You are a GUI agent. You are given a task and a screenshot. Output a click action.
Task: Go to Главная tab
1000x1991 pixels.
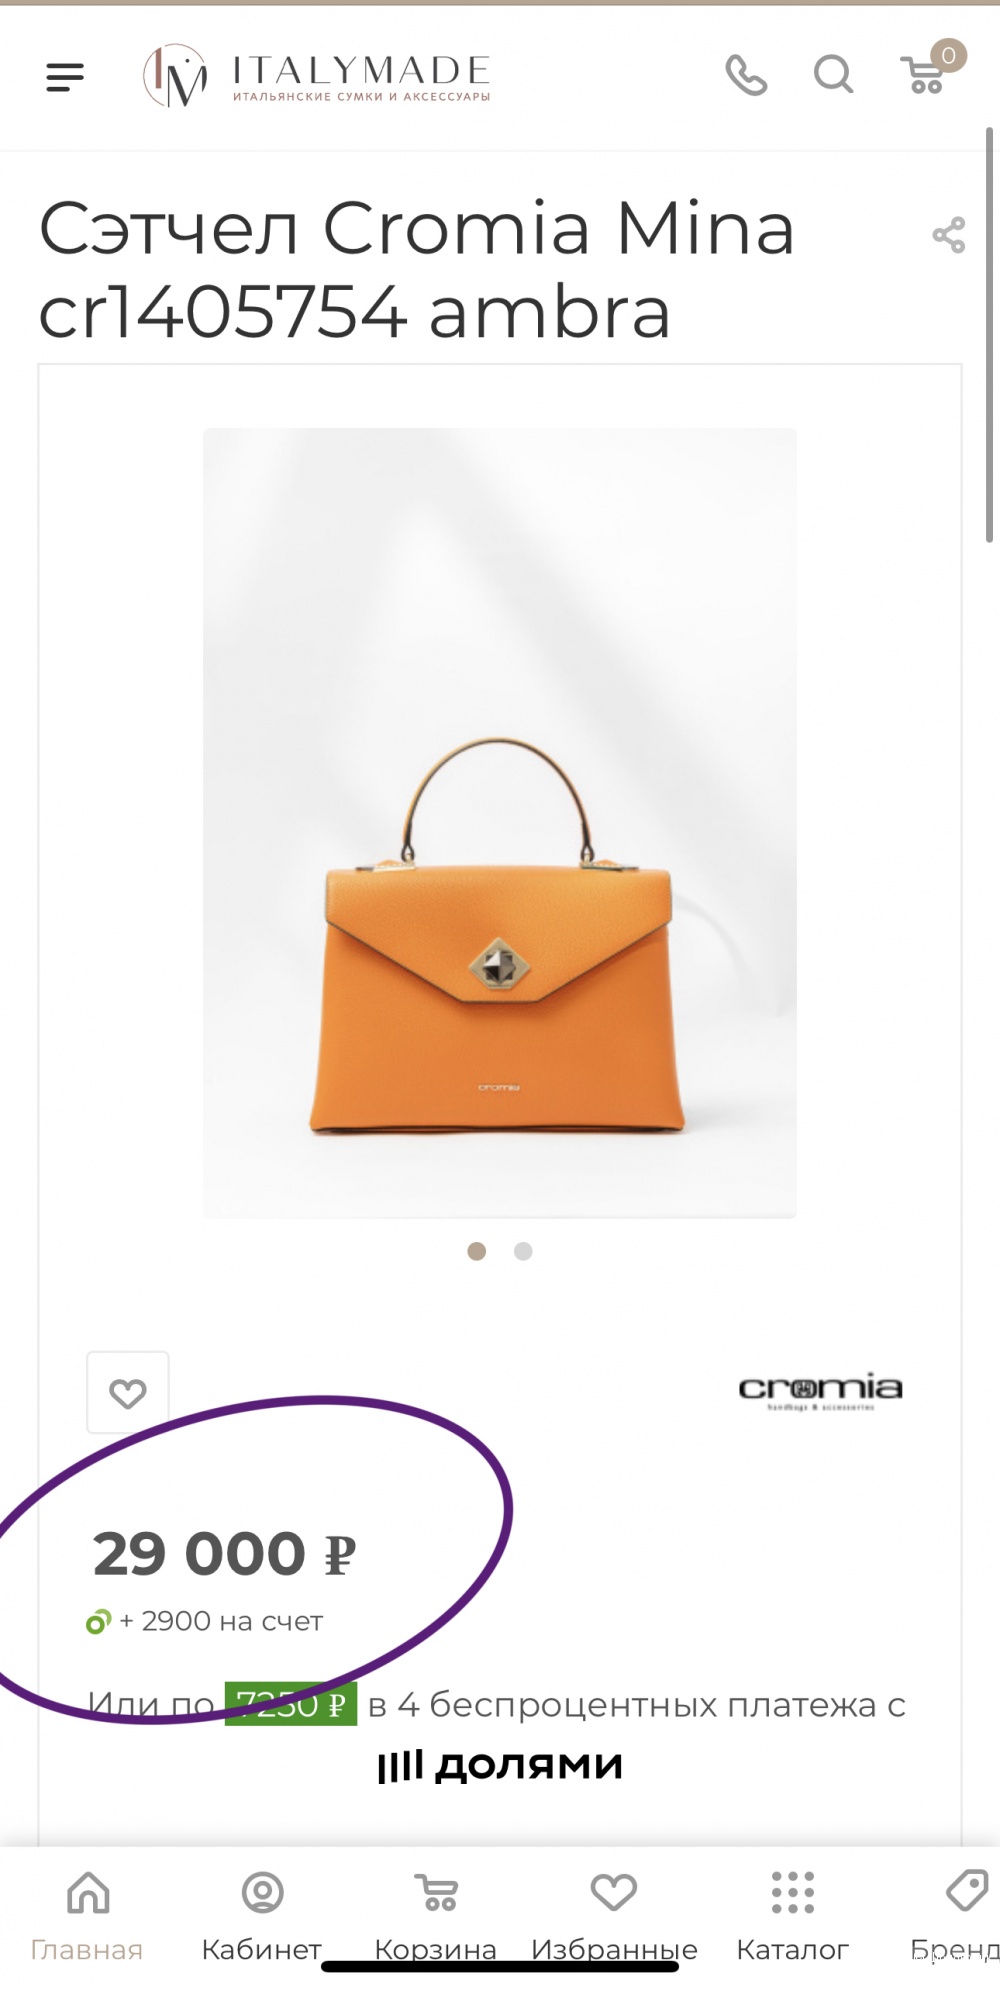[87, 1916]
